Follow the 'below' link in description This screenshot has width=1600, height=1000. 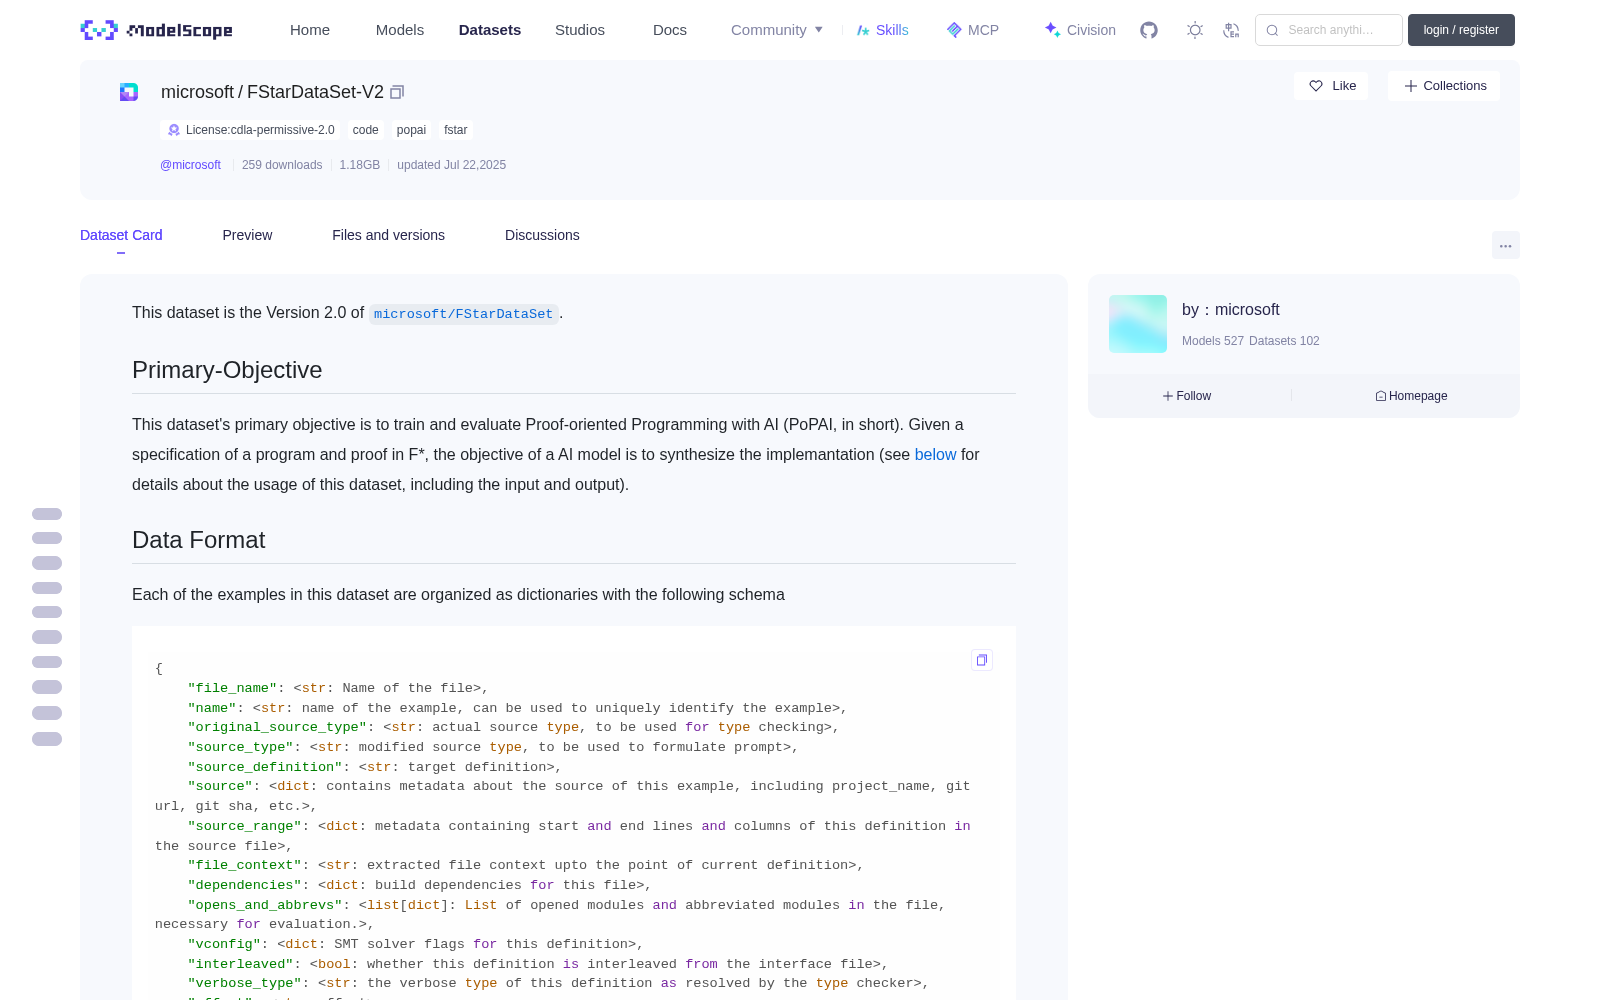point(935,454)
